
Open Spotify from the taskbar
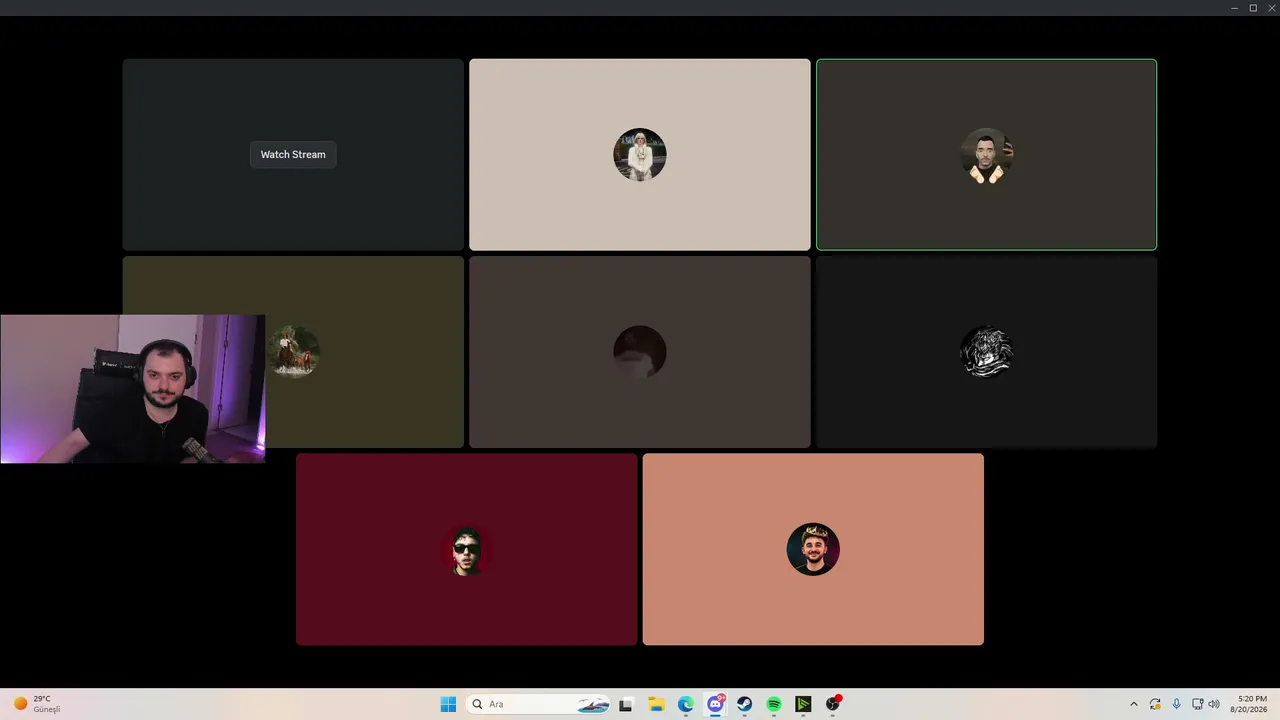tap(774, 704)
